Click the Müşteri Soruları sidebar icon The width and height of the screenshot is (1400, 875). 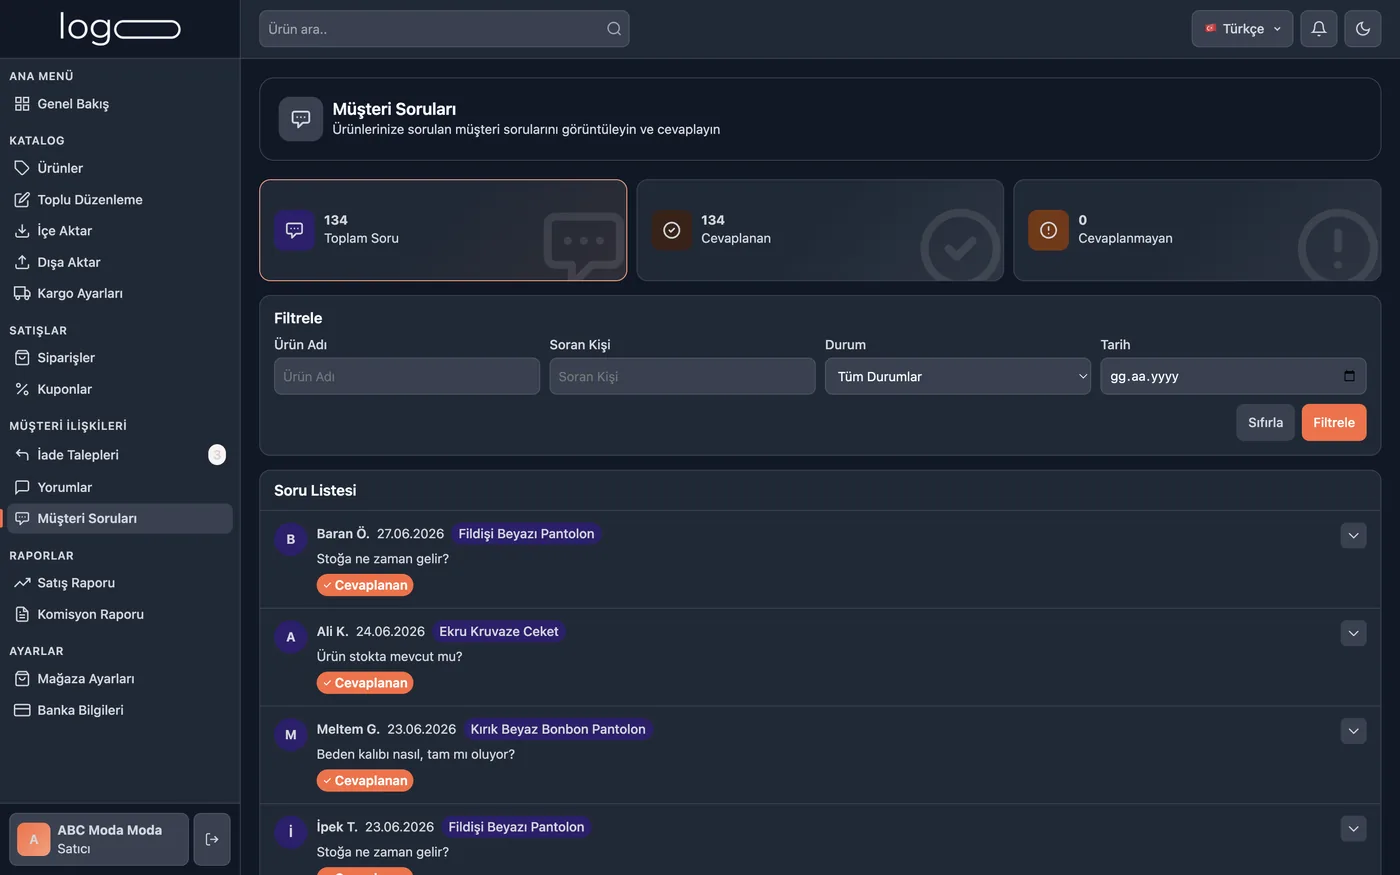(22, 518)
